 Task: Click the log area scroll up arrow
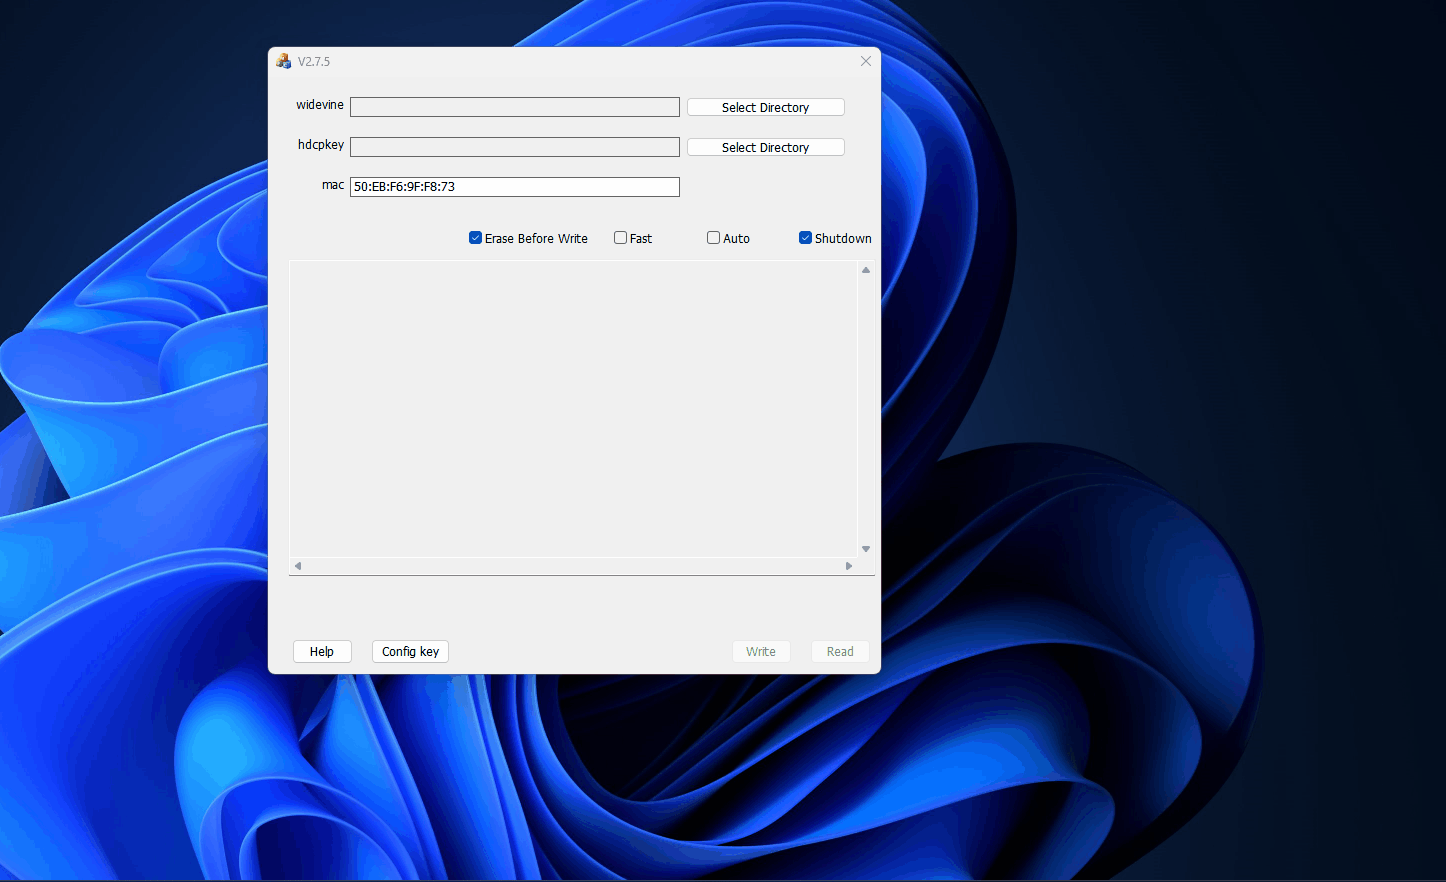click(866, 270)
